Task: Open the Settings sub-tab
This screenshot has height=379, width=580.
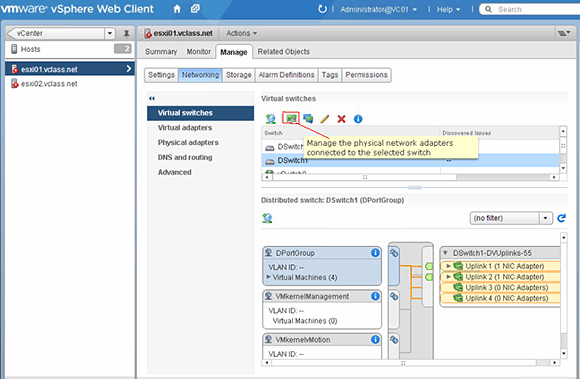Action: (x=161, y=75)
